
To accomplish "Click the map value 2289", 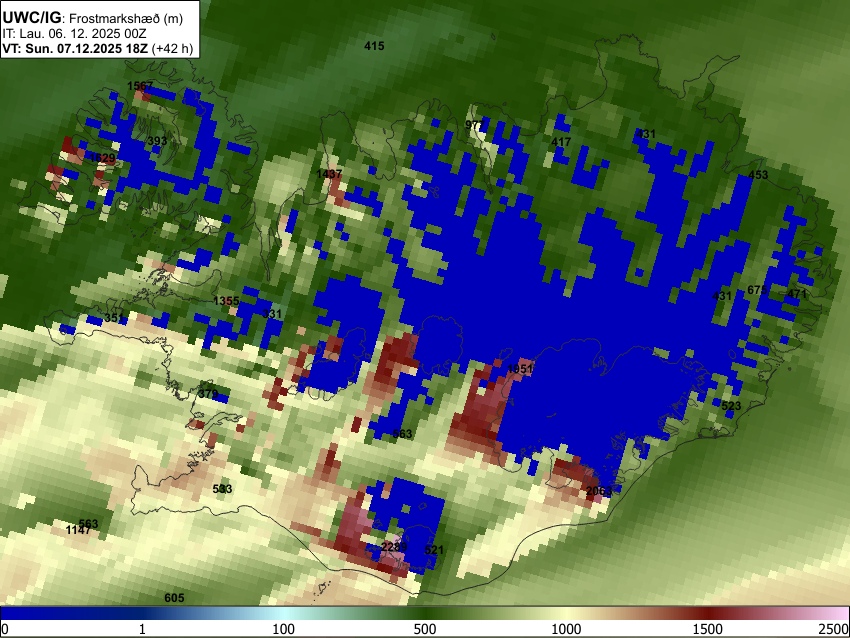I will pyautogui.click(x=394, y=546).
